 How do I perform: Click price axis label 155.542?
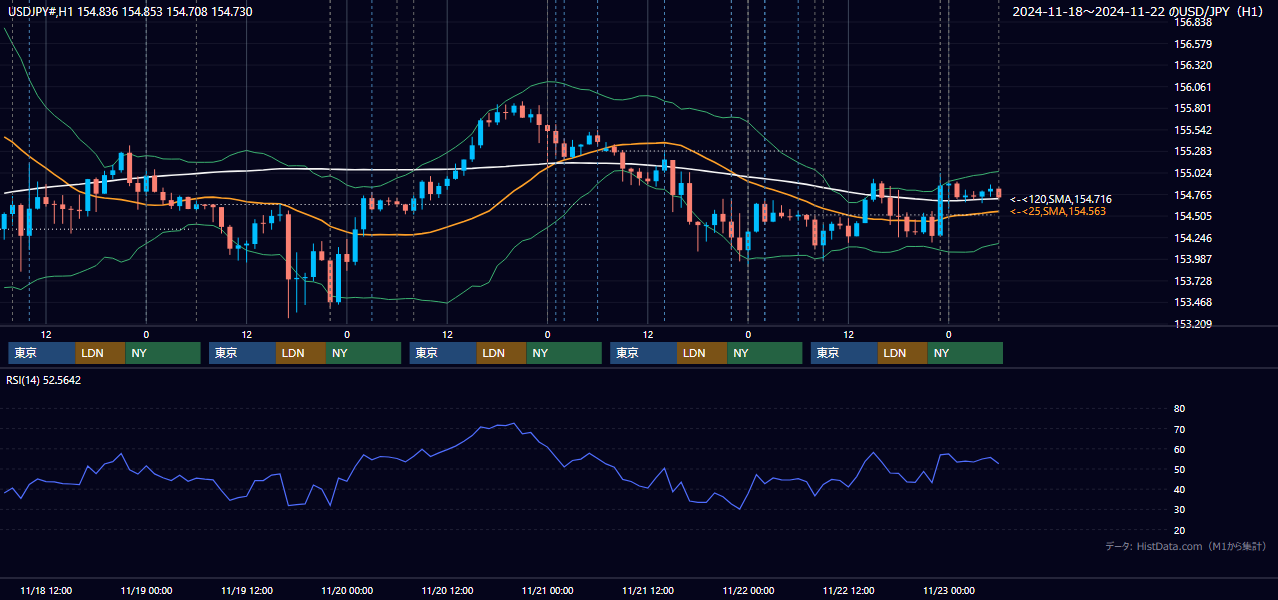pos(1193,130)
